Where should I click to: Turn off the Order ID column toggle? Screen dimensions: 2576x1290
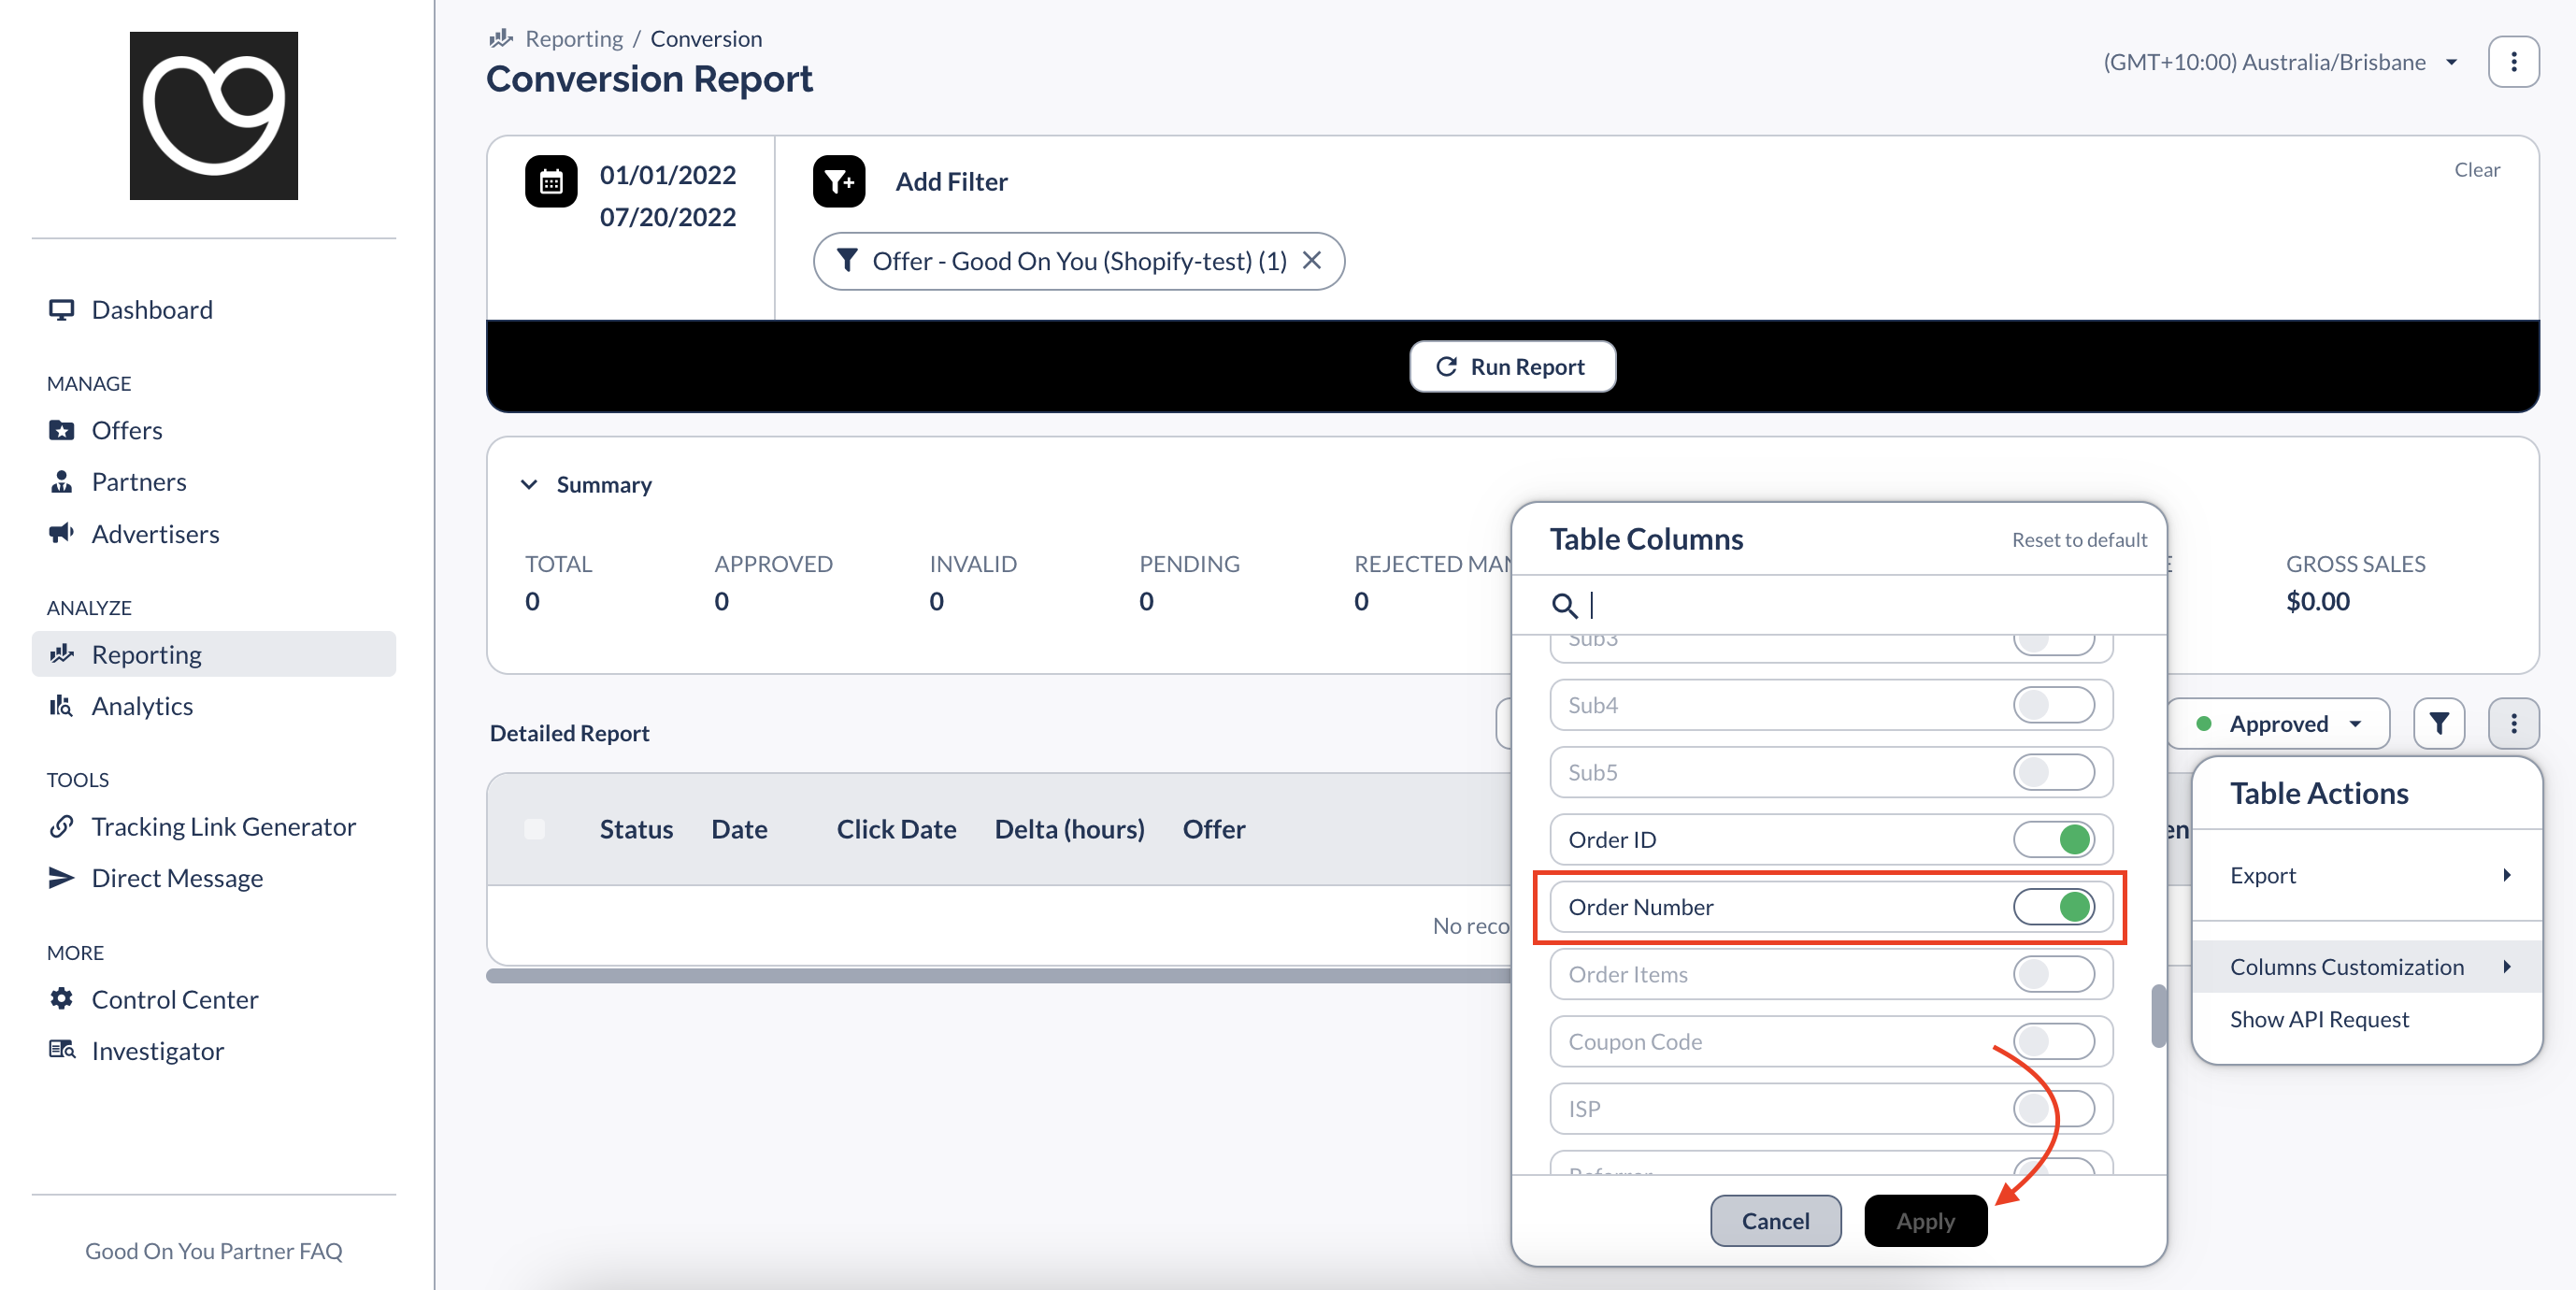[2053, 839]
